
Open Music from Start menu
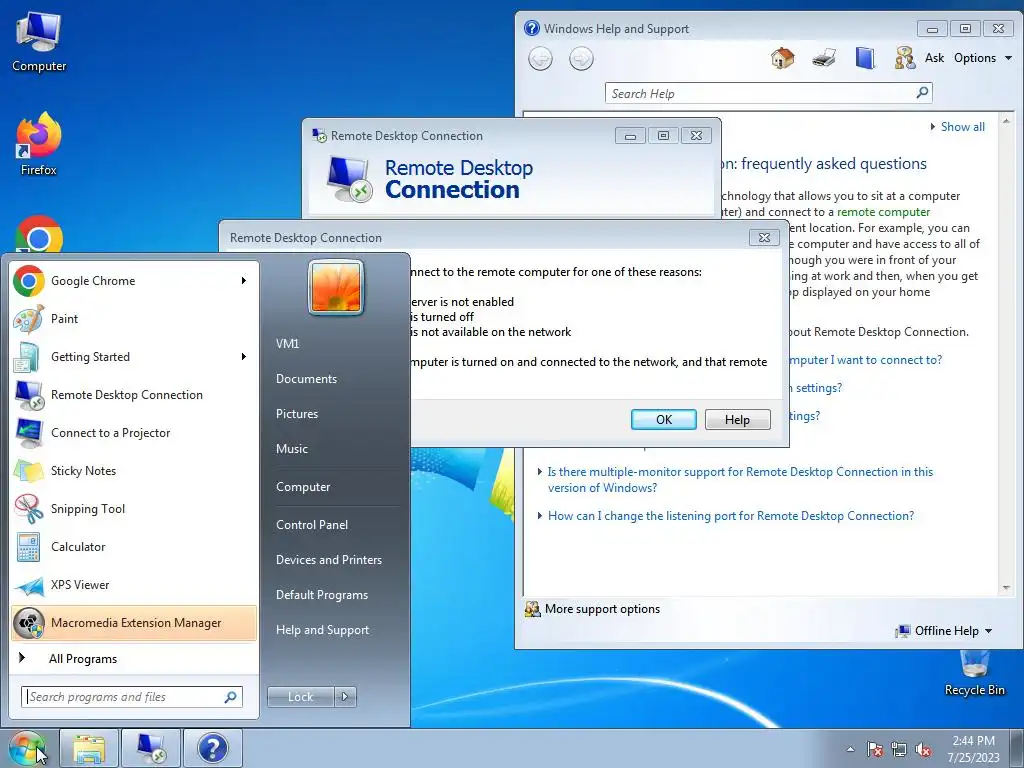292,449
